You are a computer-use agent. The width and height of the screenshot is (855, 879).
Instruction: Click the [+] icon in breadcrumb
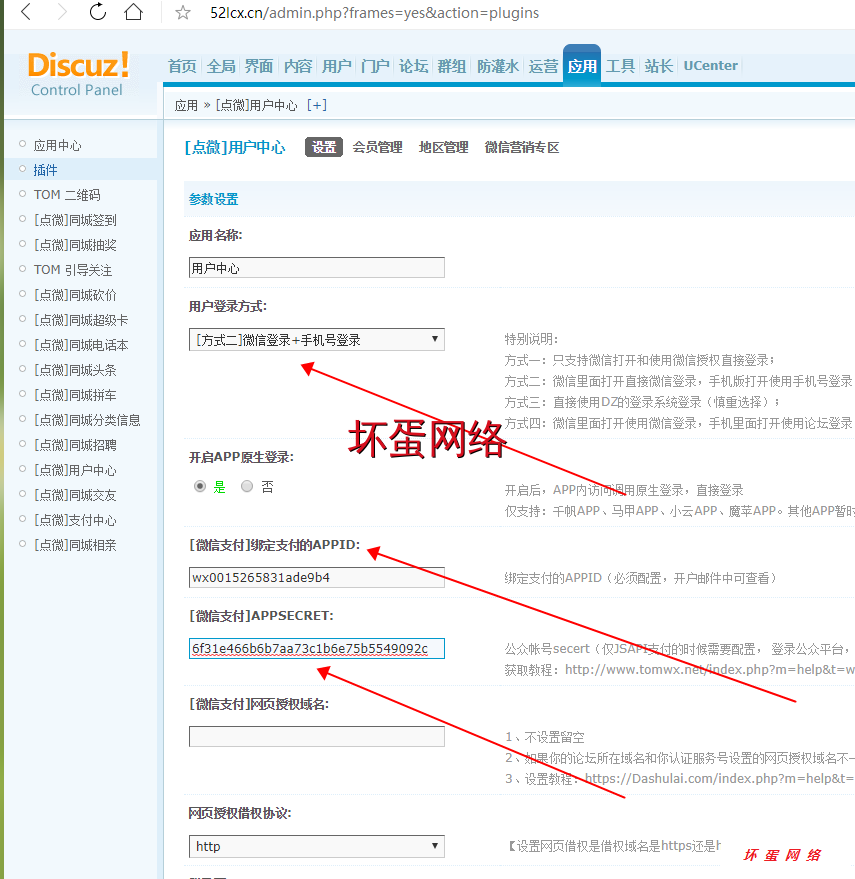[x=316, y=105]
